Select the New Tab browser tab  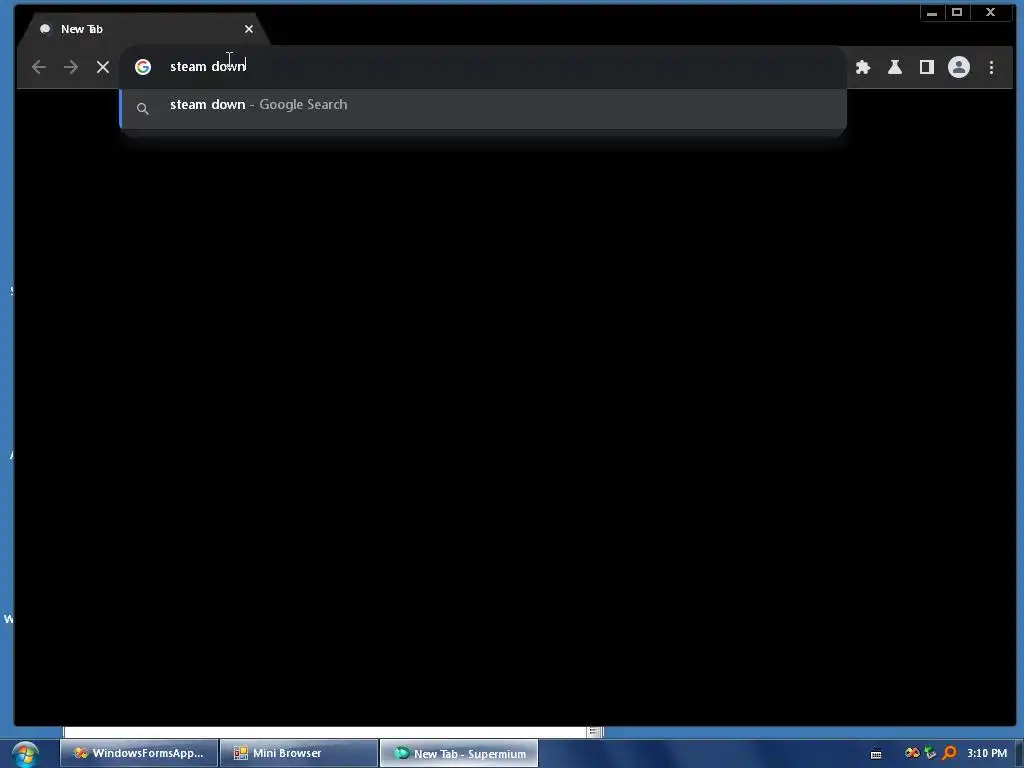click(x=144, y=29)
